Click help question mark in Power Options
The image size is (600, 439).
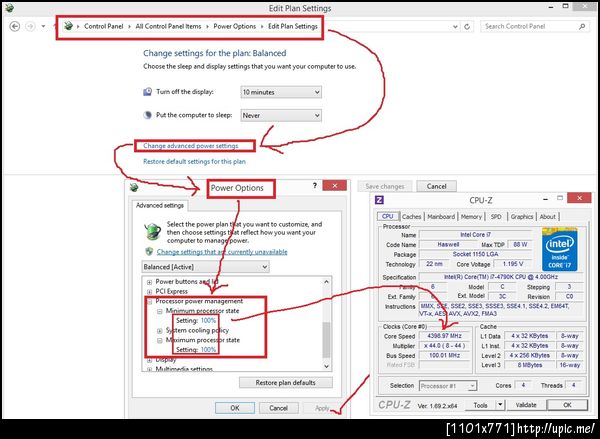click(x=315, y=186)
